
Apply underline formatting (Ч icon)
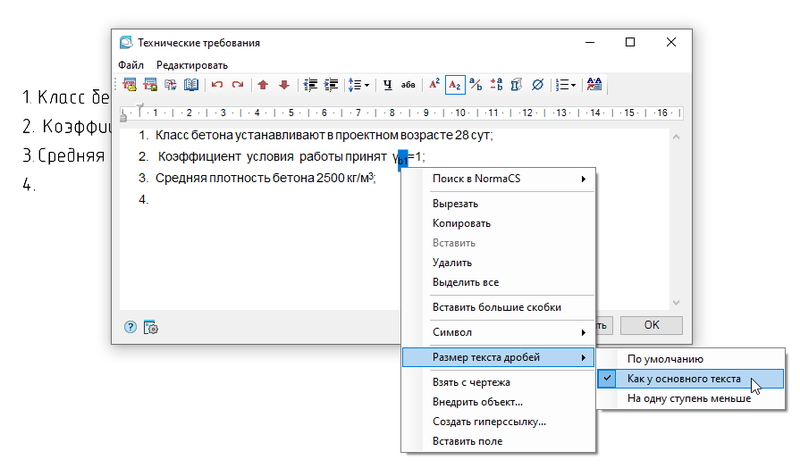pos(388,85)
